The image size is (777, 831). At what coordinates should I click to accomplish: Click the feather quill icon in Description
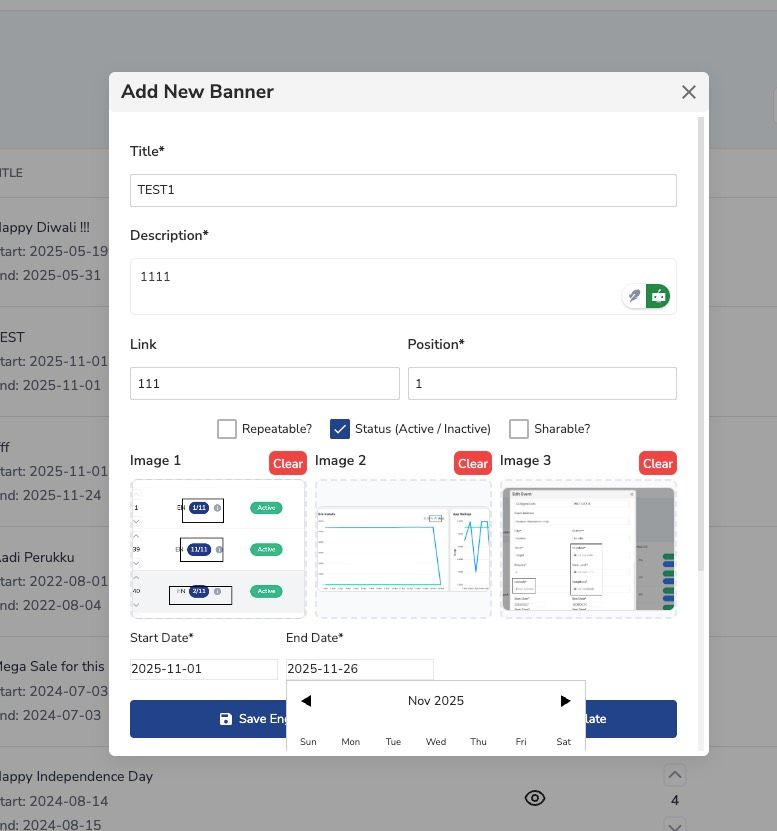[x=633, y=296]
